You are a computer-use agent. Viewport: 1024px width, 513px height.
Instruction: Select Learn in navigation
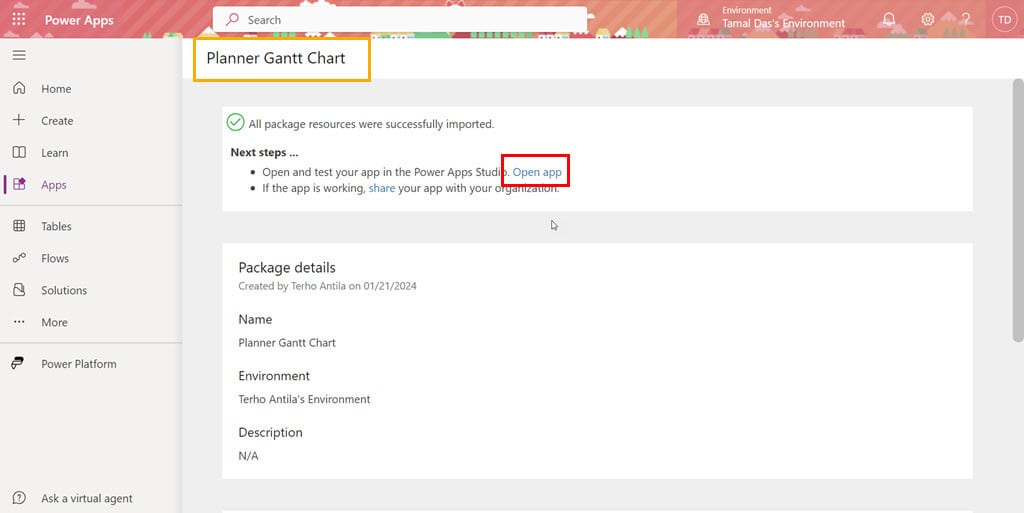coord(54,153)
